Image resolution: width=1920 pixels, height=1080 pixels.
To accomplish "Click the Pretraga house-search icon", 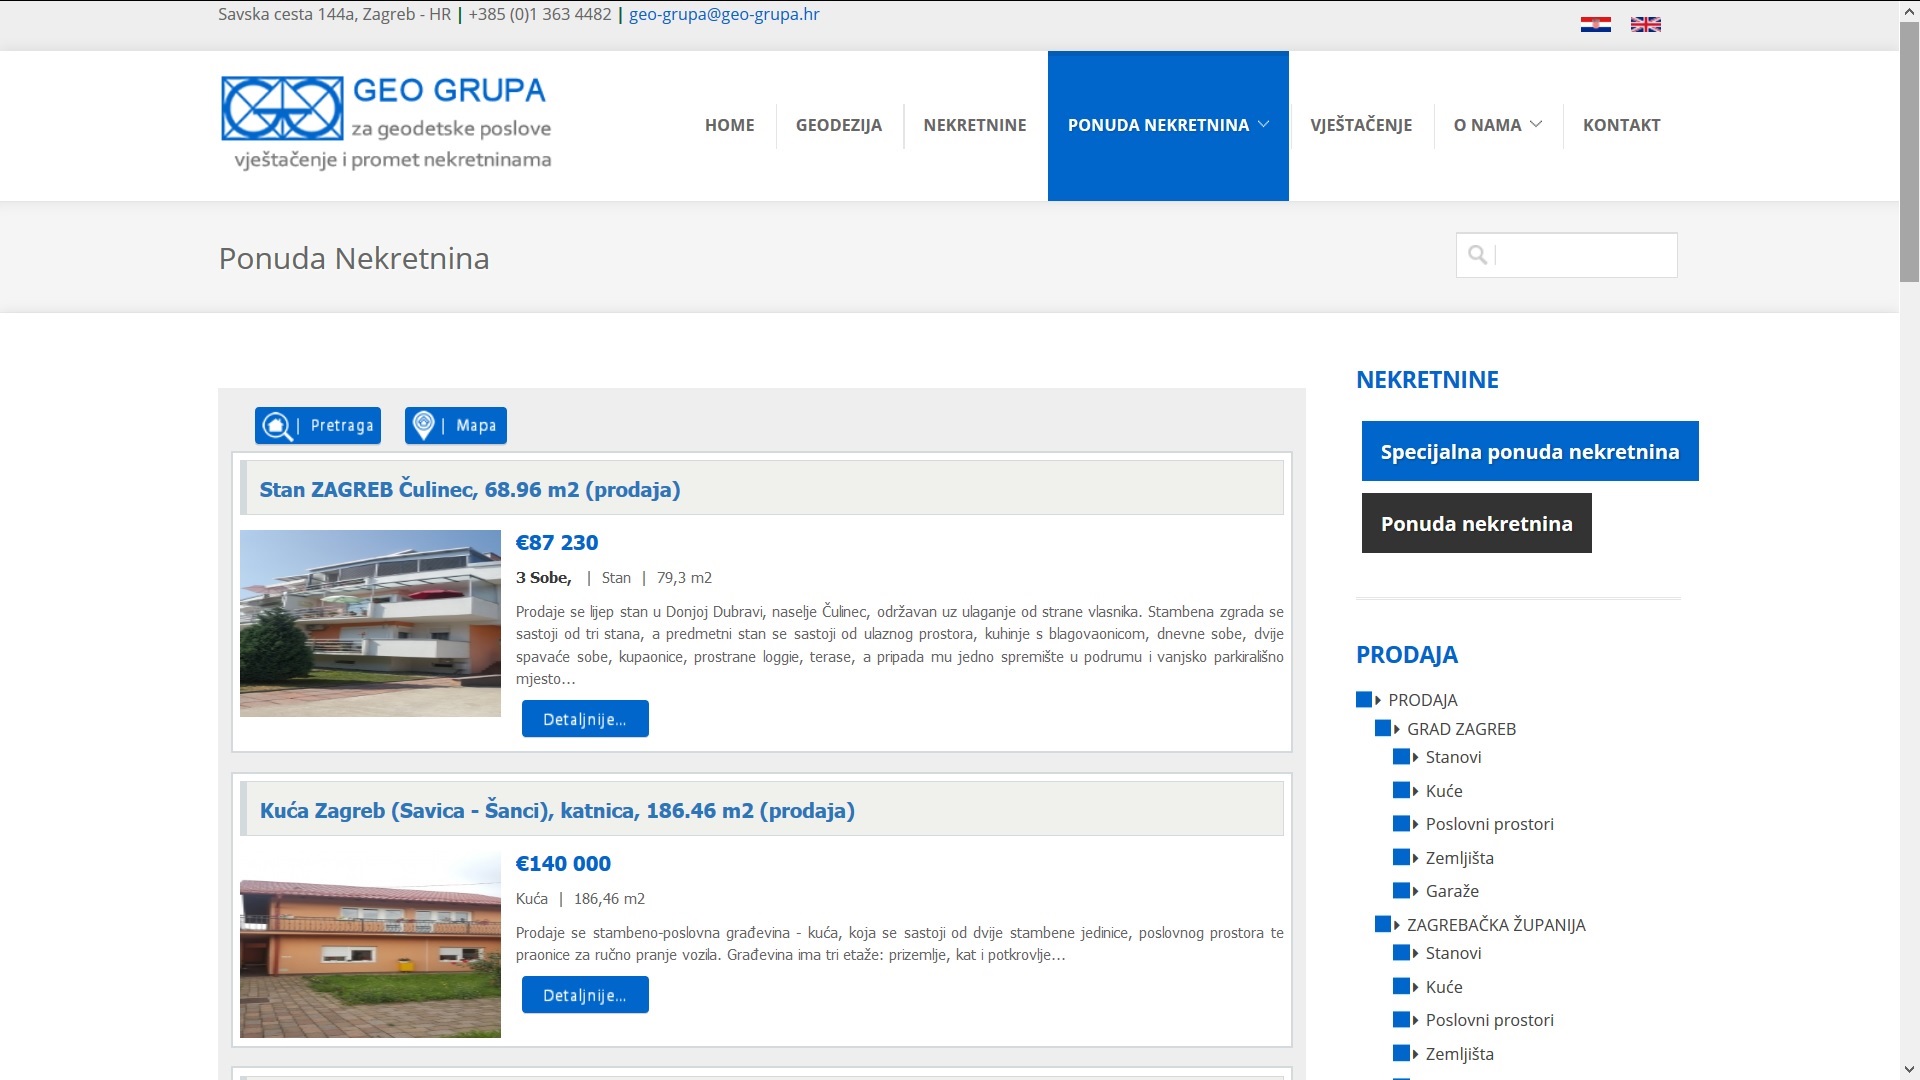I will [277, 426].
